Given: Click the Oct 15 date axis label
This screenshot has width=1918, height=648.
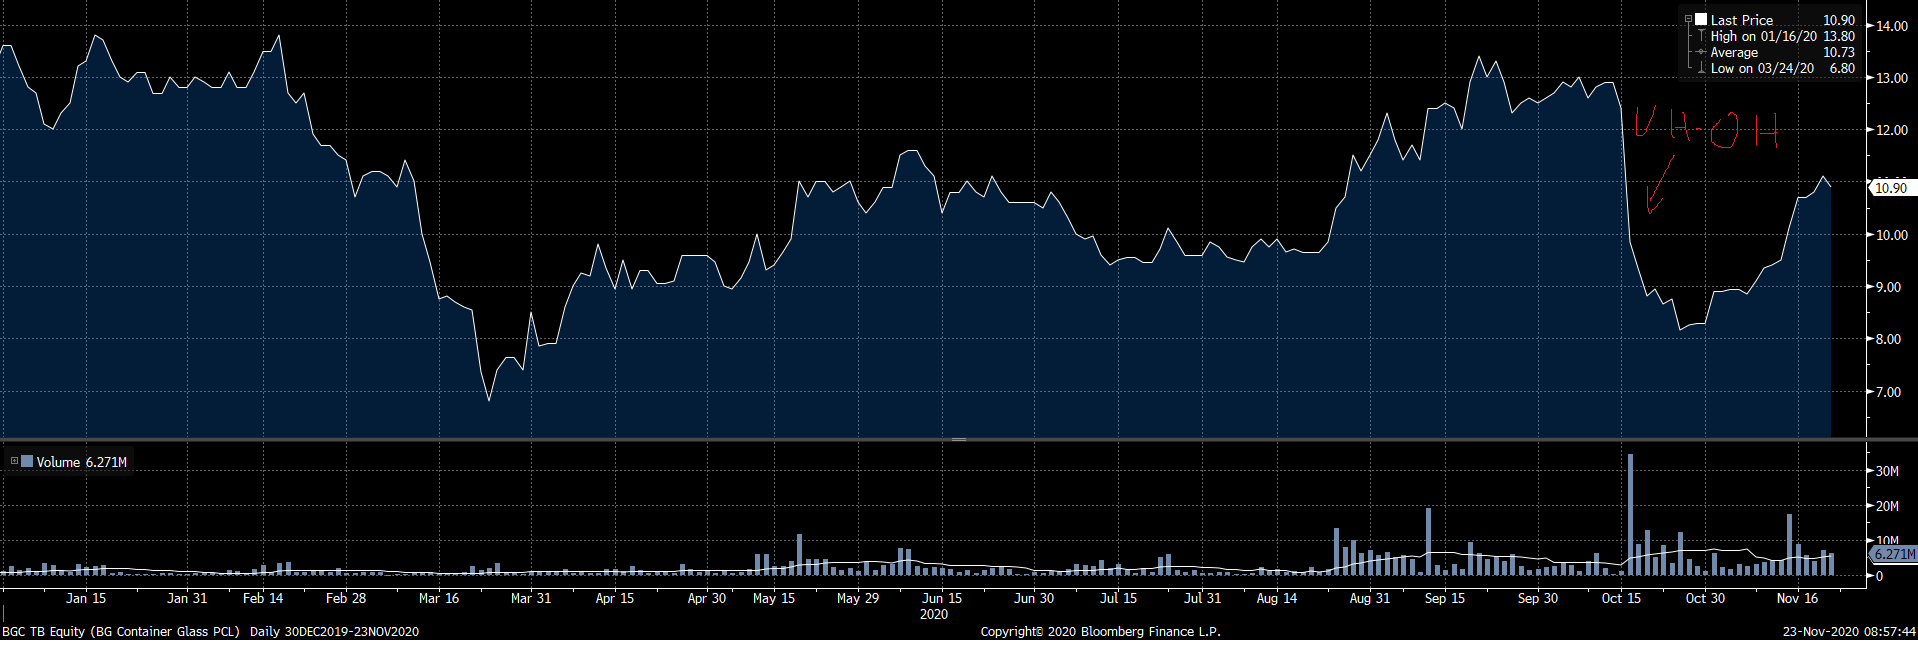Looking at the screenshot, I should tap(1620, 598).
